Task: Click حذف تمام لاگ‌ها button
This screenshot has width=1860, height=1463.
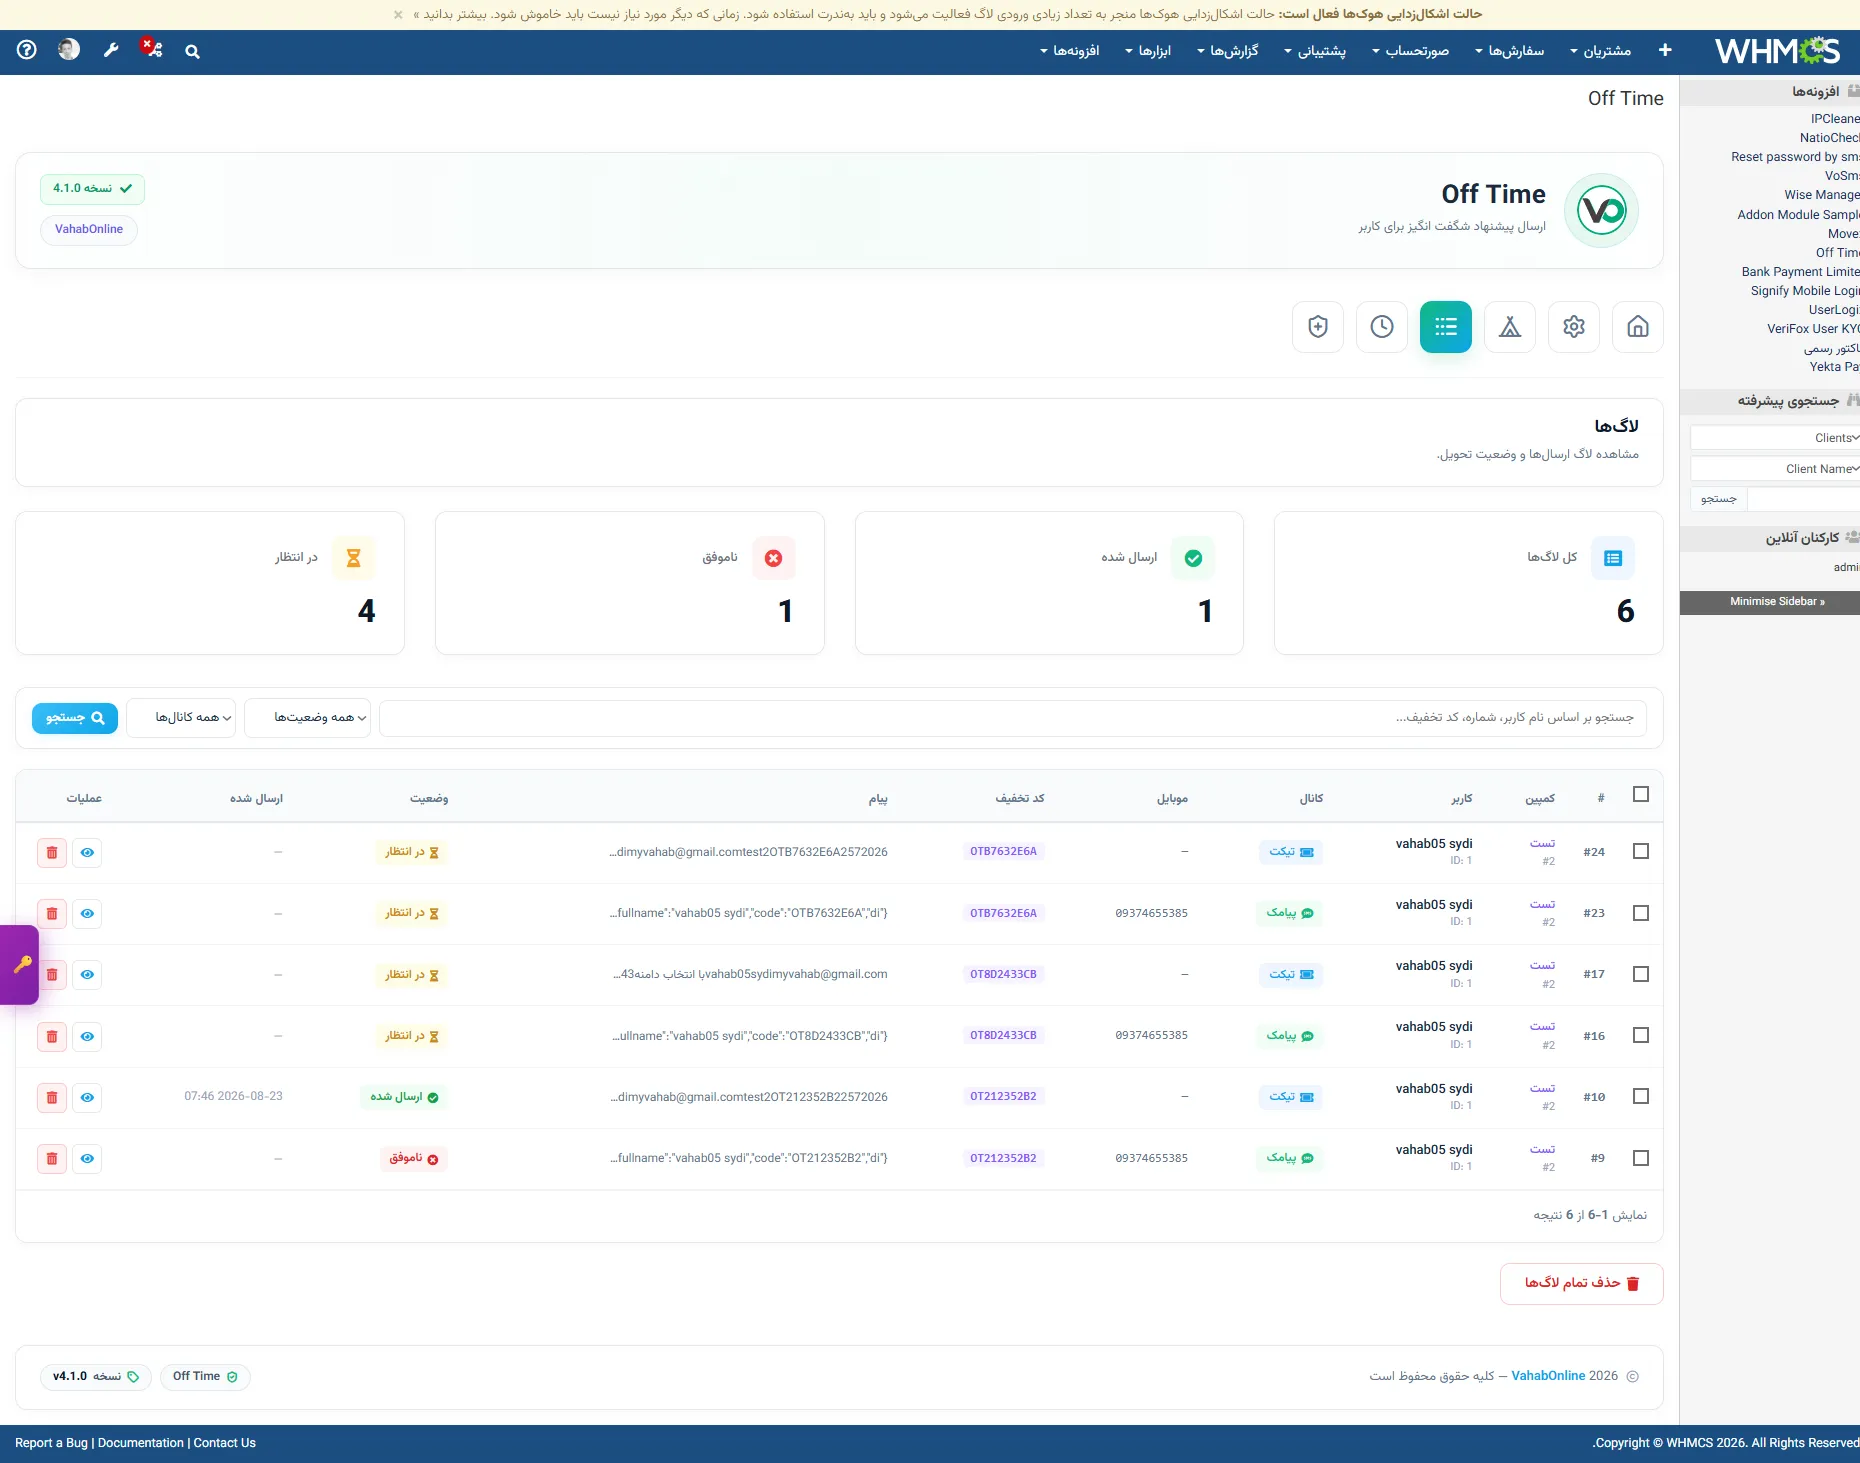Action: click(x=1581, y=1284)
